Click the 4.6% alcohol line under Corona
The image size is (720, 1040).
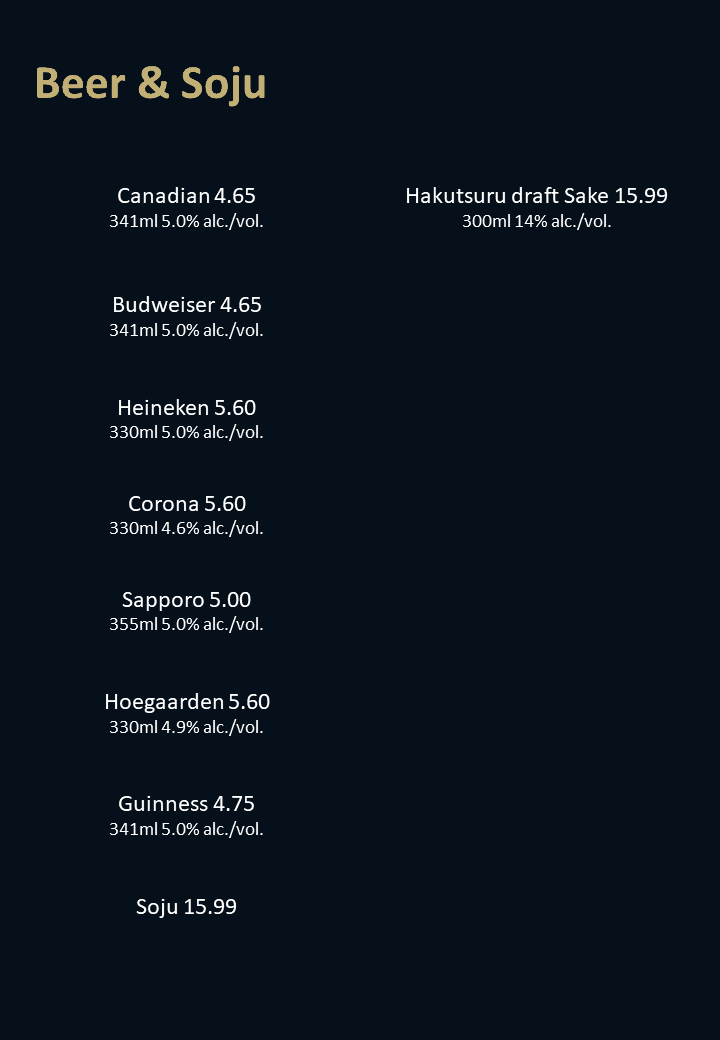pos(186,528)
